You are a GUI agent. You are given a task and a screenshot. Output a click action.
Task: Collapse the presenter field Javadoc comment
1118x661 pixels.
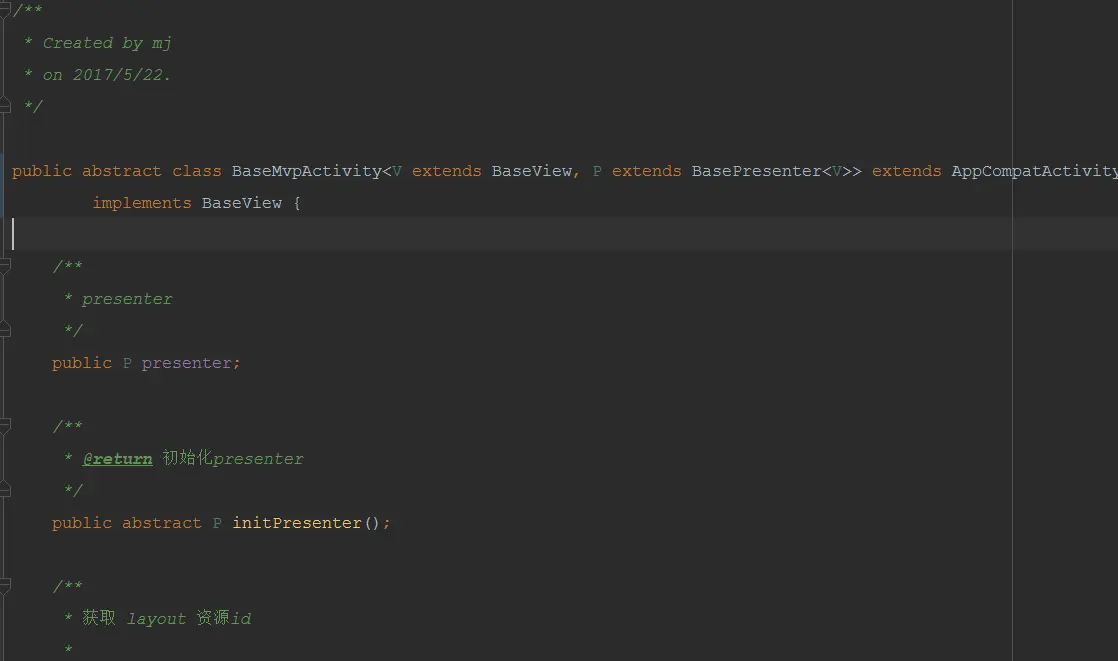pos(5,266)
